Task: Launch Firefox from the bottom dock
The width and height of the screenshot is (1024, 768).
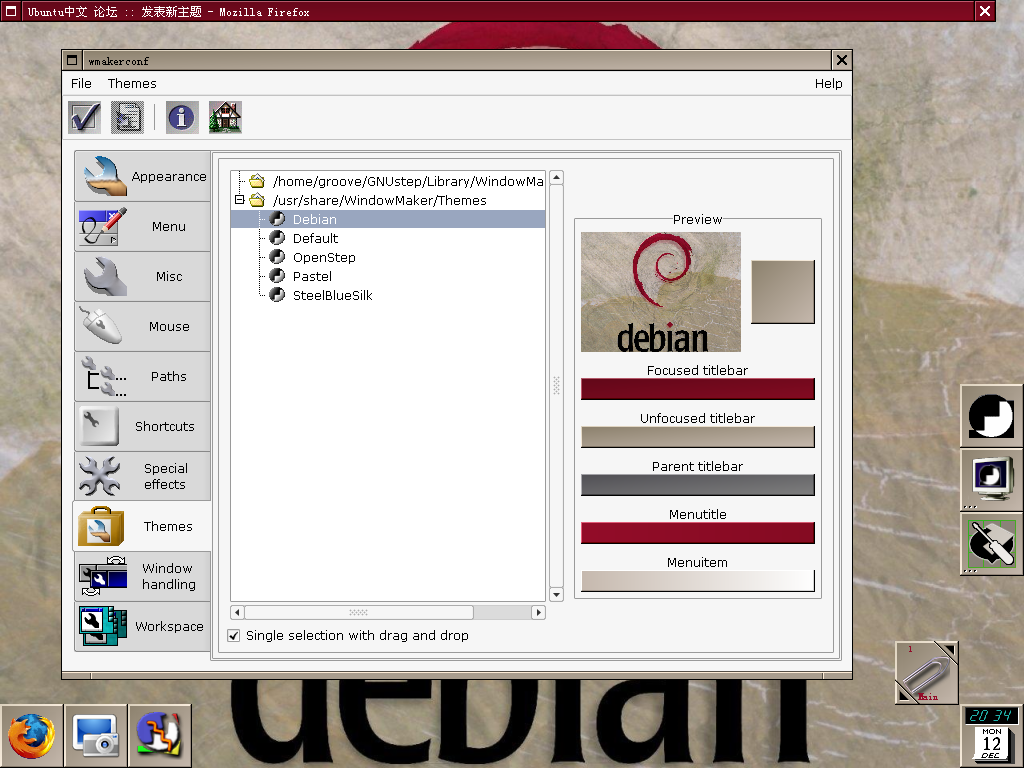Action: 31,736
